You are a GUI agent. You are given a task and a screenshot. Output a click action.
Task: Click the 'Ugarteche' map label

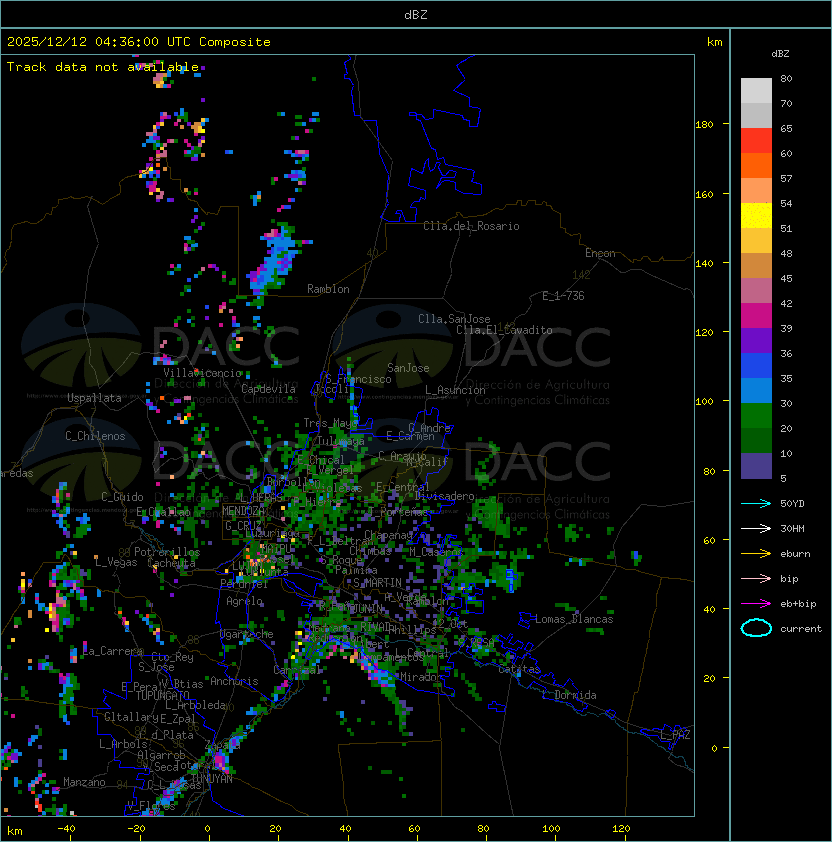246,634
